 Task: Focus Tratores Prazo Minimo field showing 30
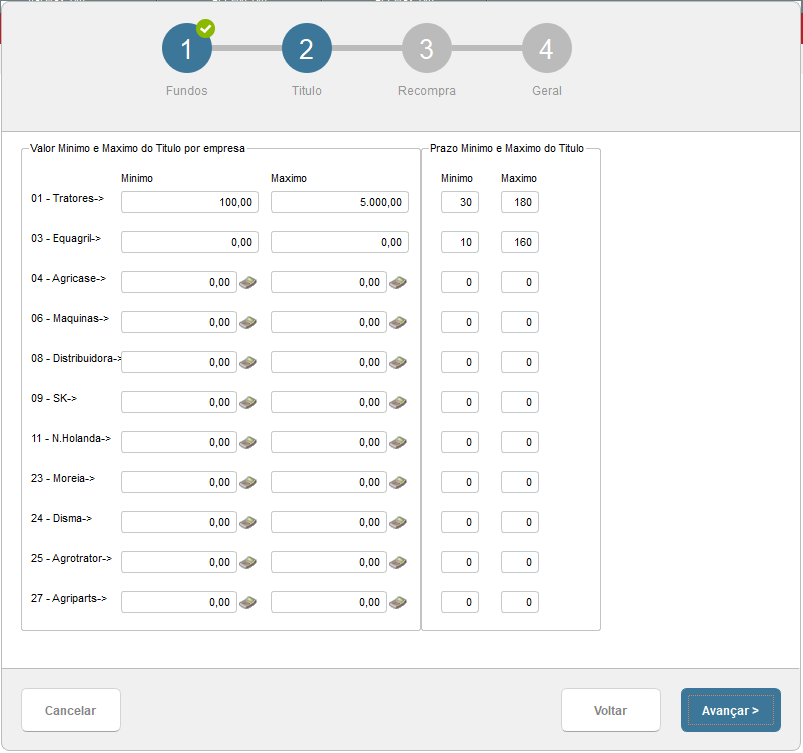click(460, 202)
